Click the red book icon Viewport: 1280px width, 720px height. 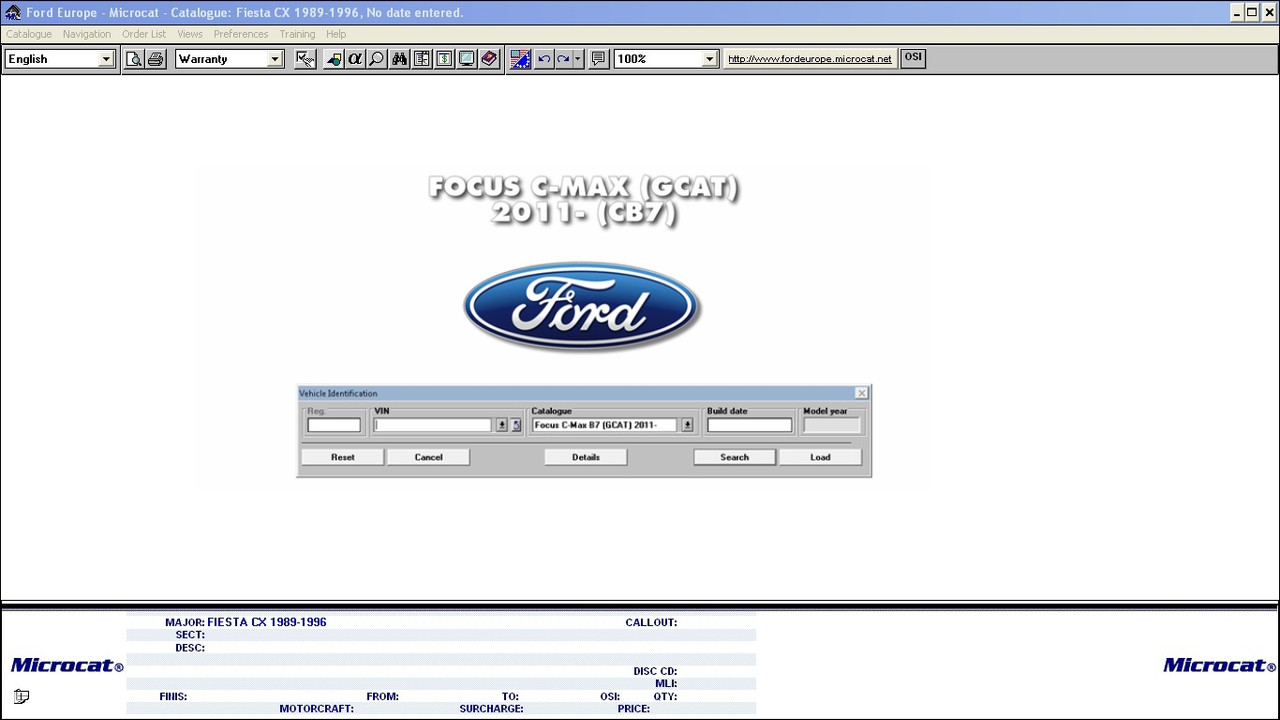pyautogui.click(x=489, y=59)
